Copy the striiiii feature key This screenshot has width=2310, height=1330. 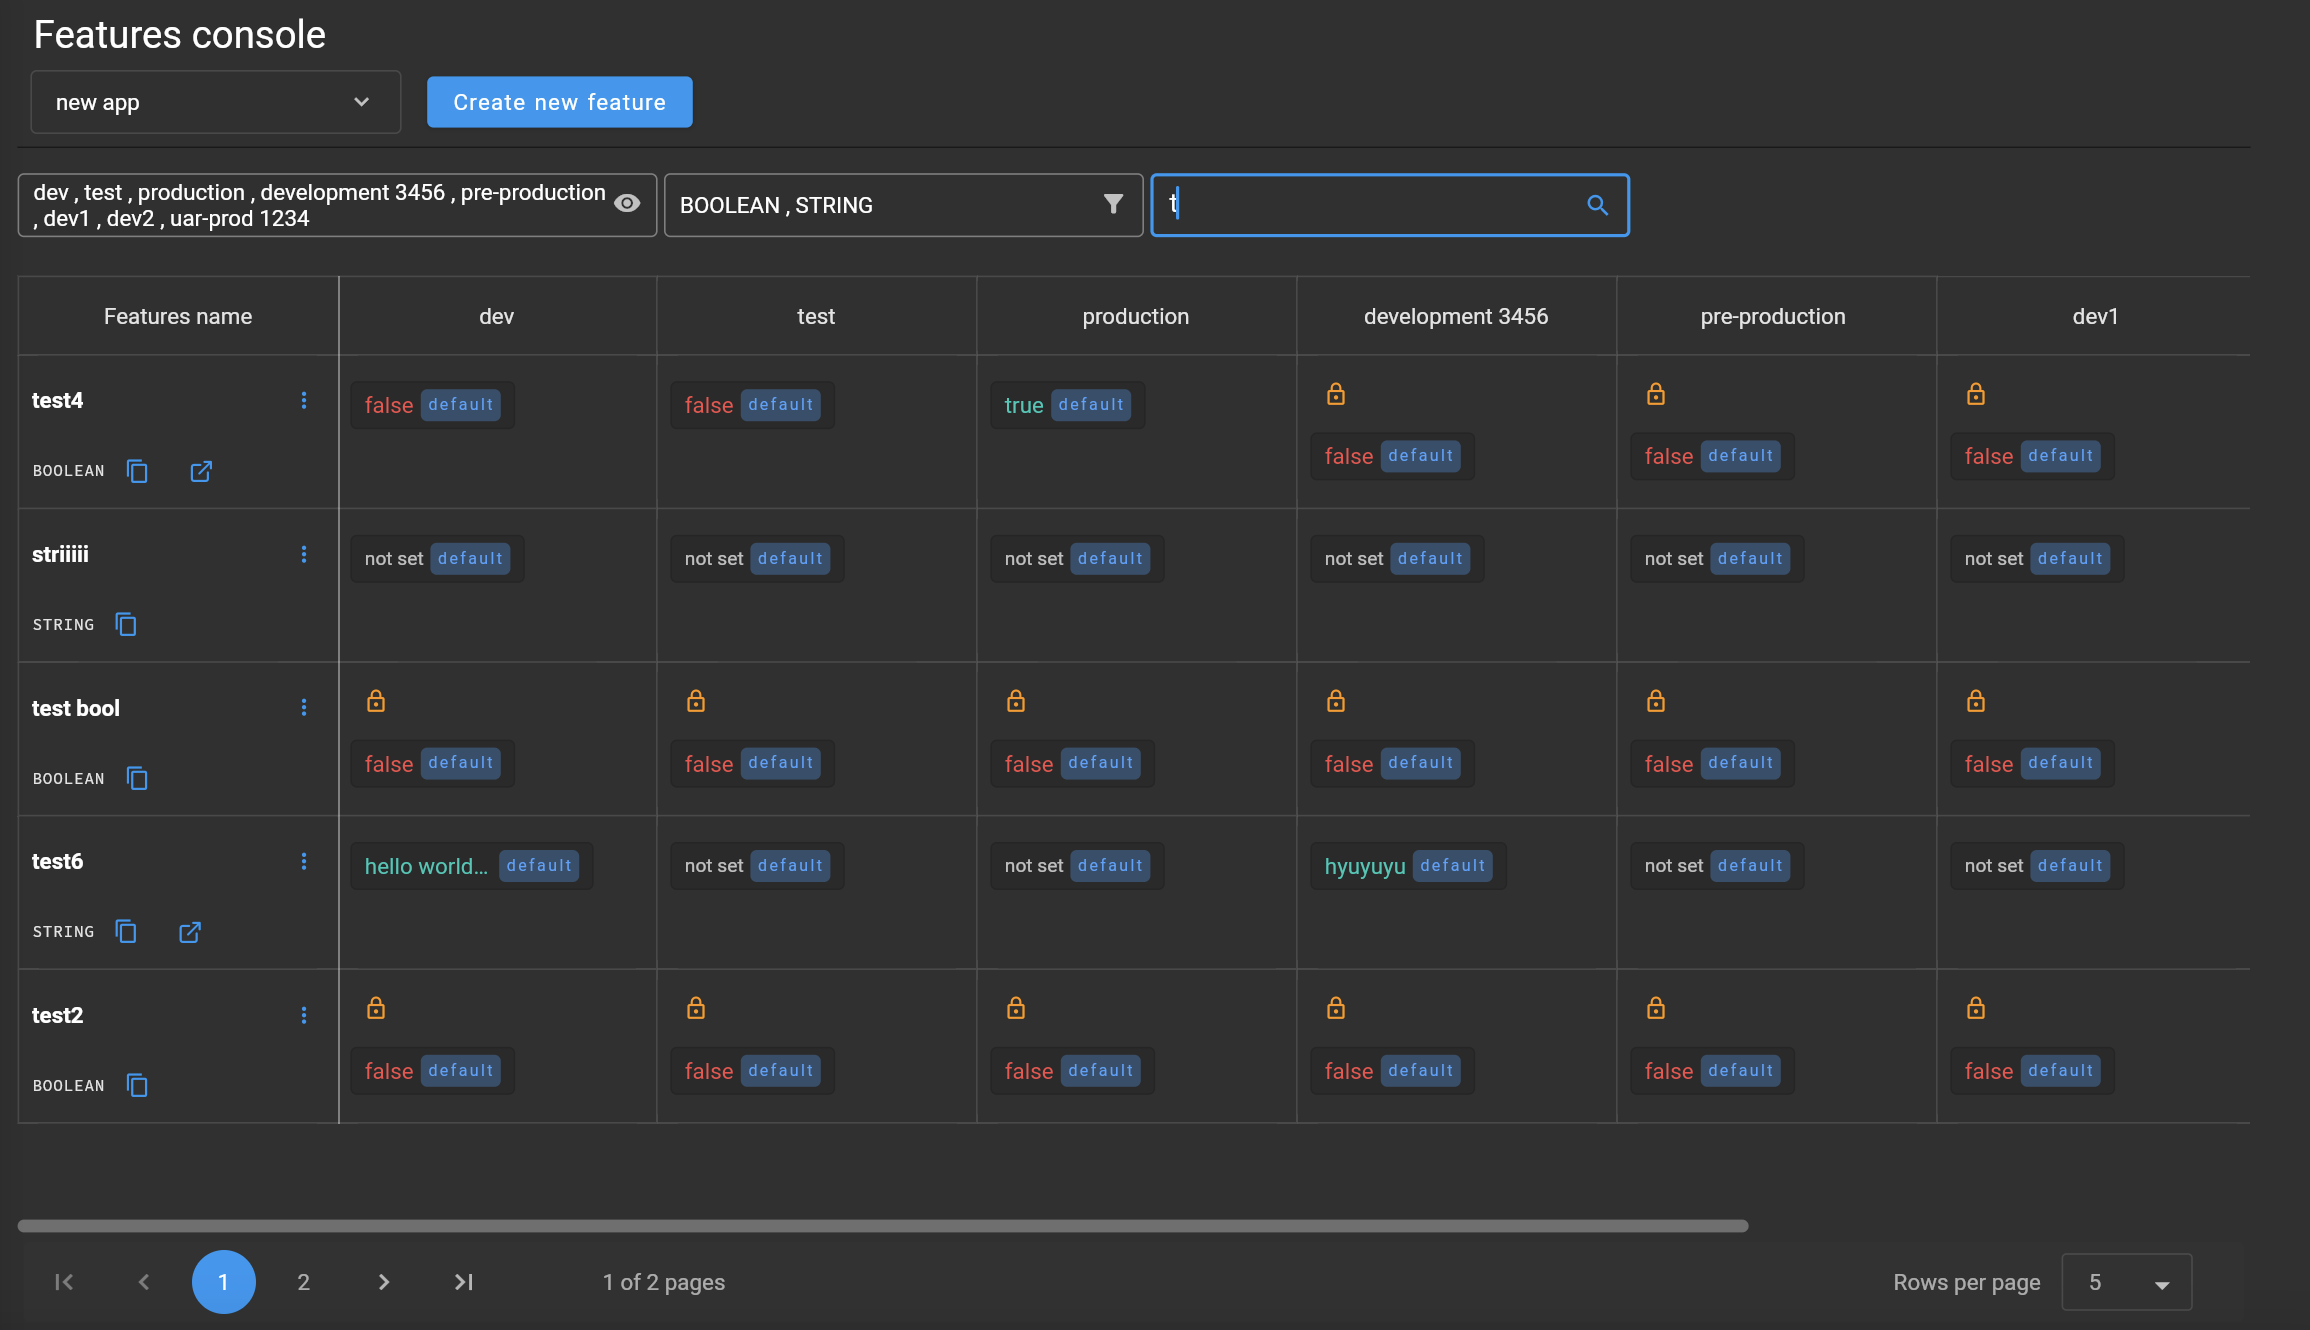(125, 624)
